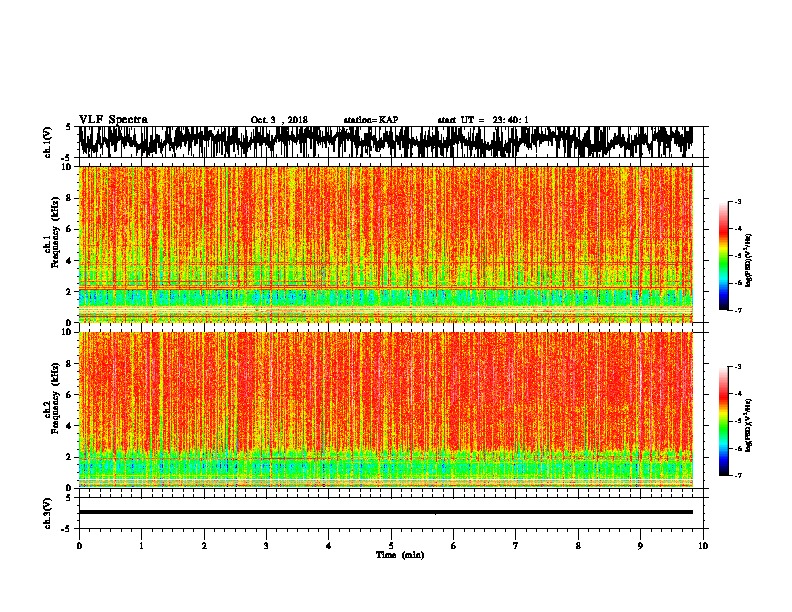Click the time axis tick label '7'

[516, 545]
